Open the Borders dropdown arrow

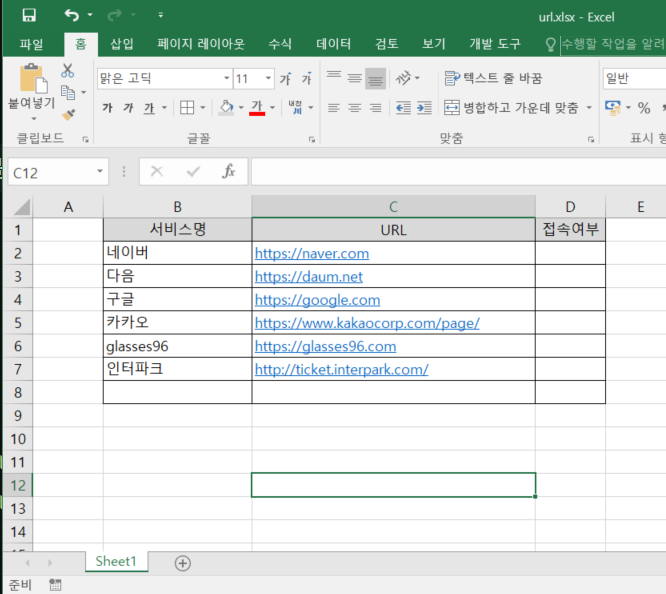coord(203,108)
